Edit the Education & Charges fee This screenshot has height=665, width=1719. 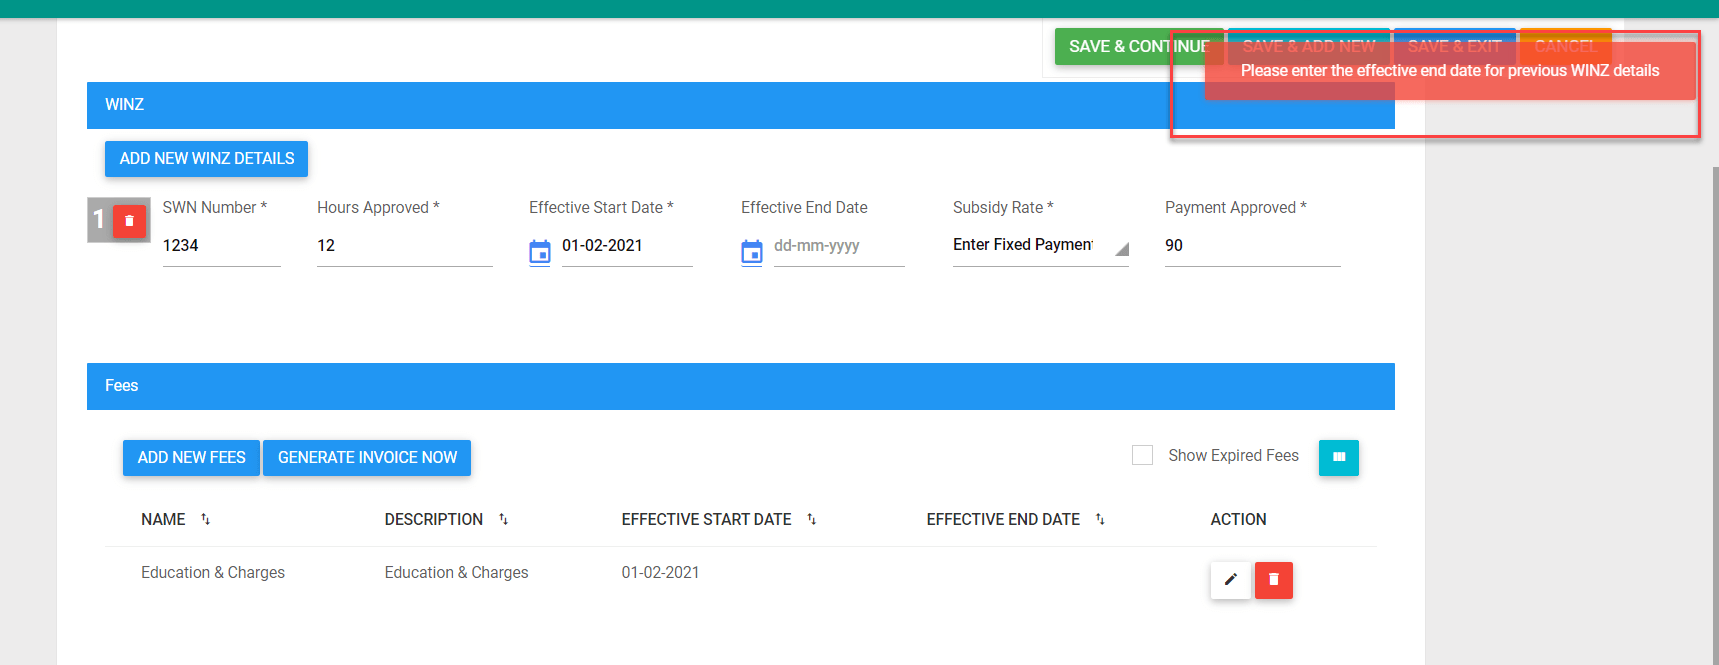coord(1231,580)
